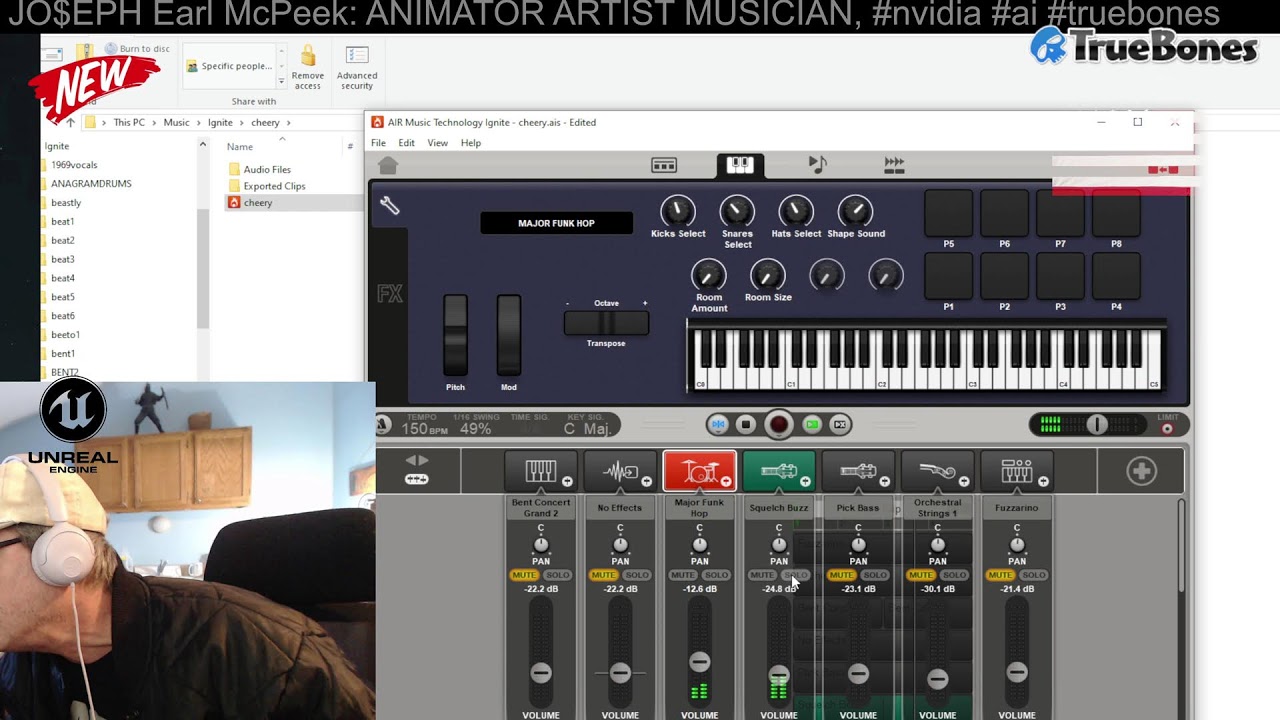Open the step sequence arranger icon
Viewport: 1280px width, 720px height.
[894, 165]
